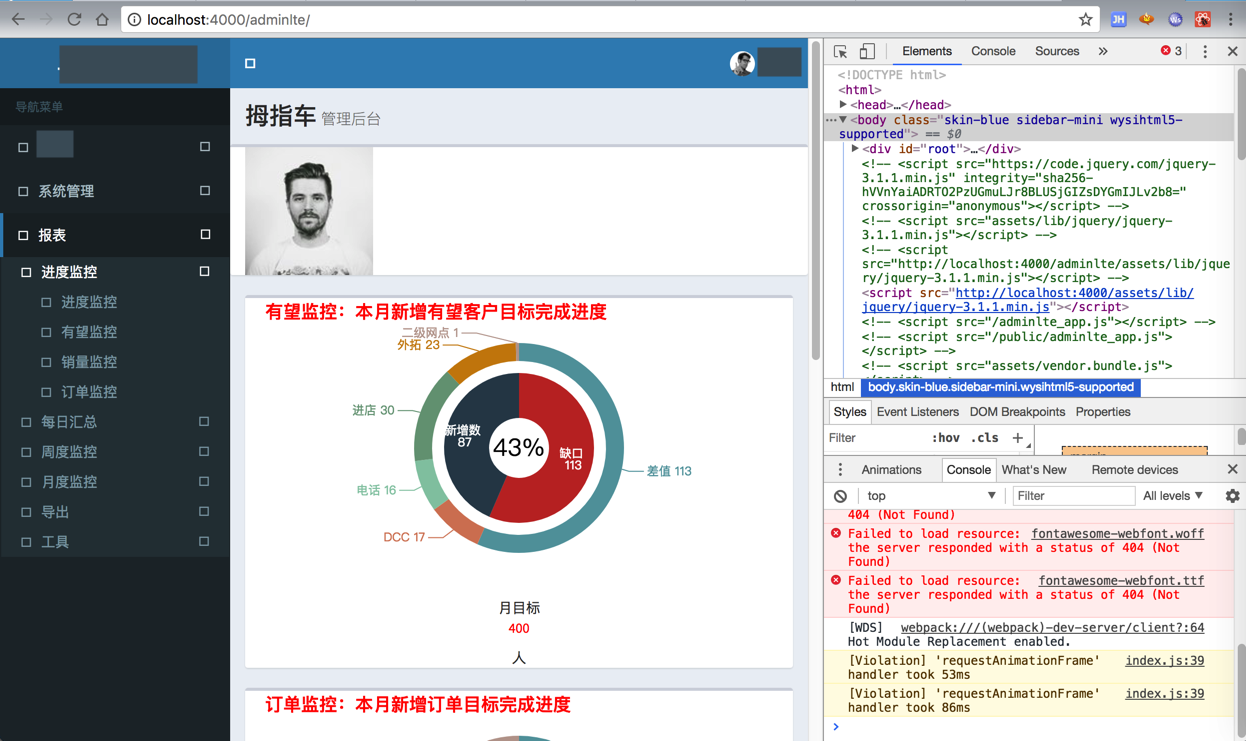Screen dimensions: 1246x741
Task: Open the top context dropdown
Action: [x=931, y=496]
